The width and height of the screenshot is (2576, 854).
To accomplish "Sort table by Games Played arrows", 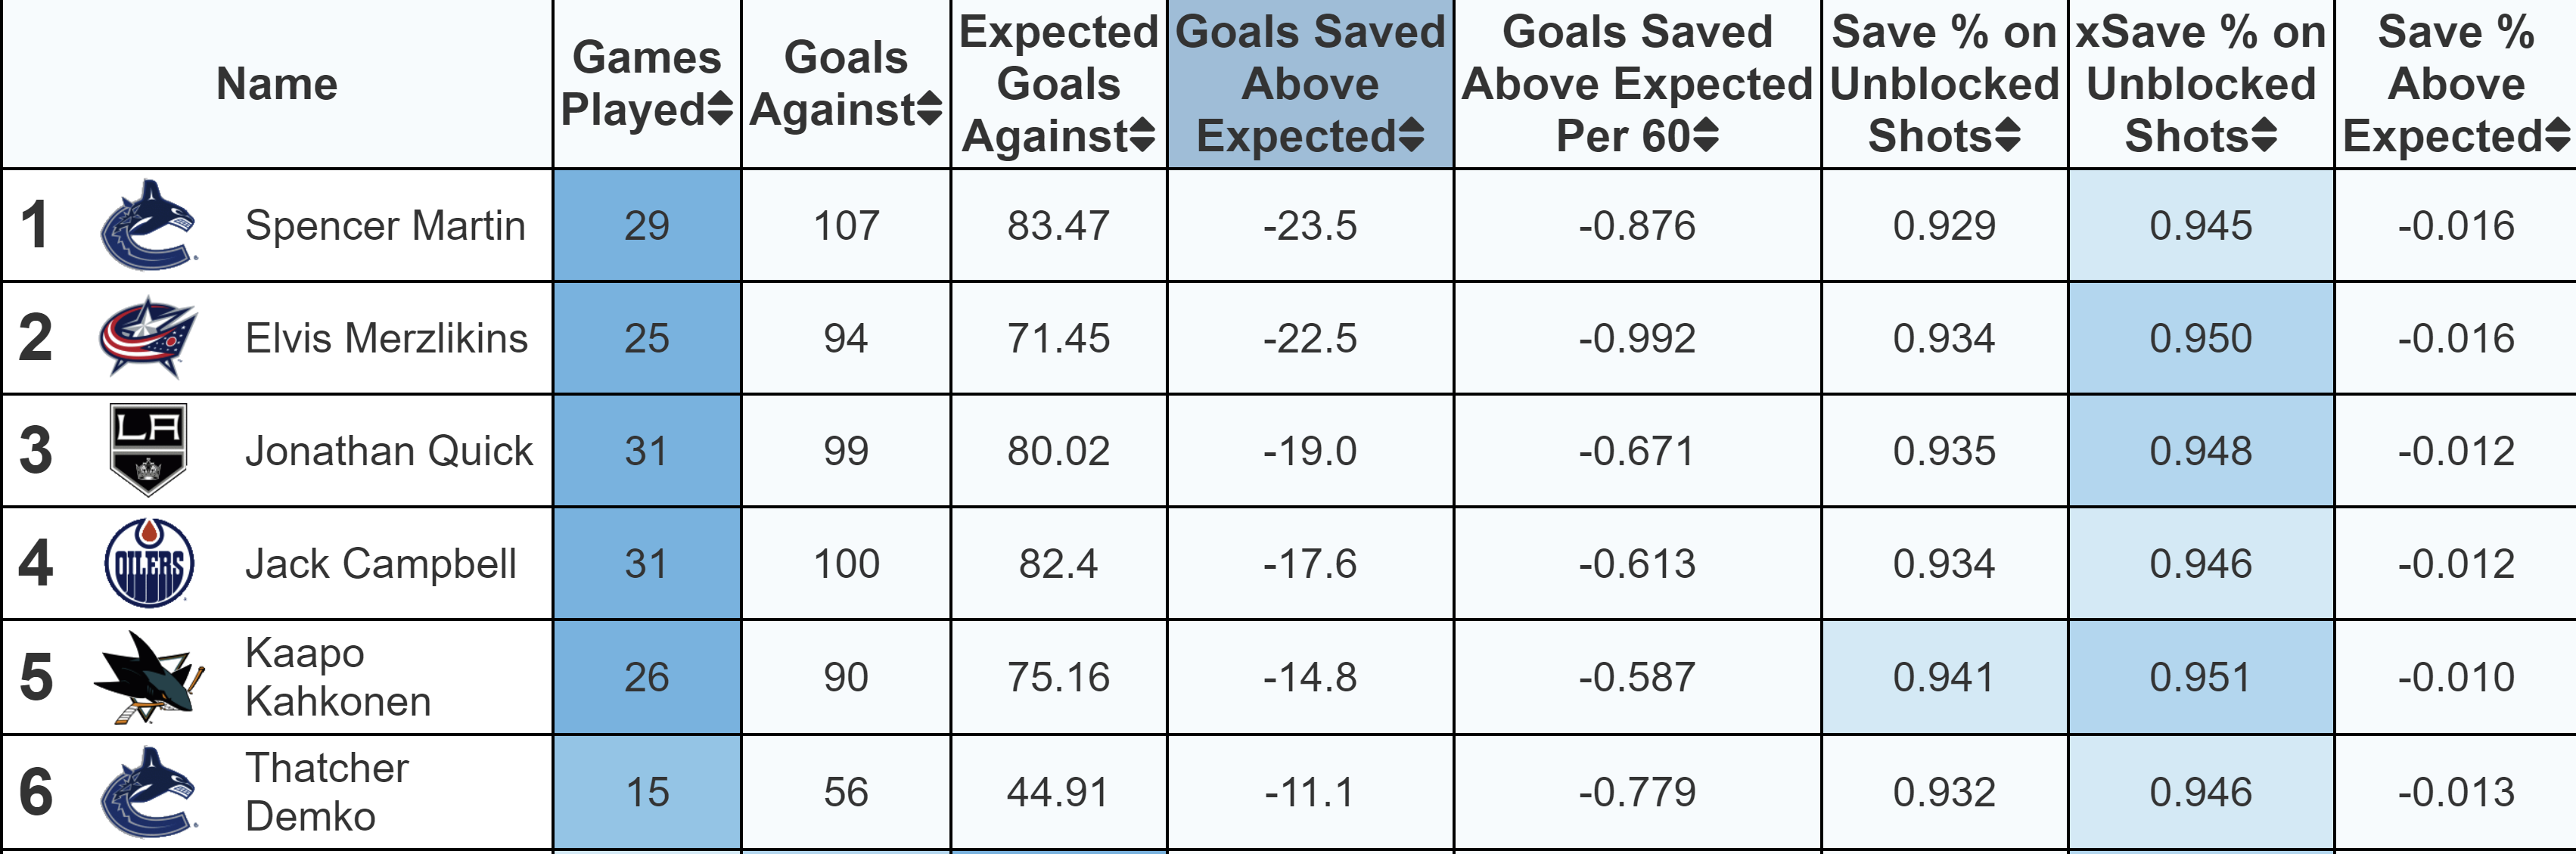I will point(720,109).
